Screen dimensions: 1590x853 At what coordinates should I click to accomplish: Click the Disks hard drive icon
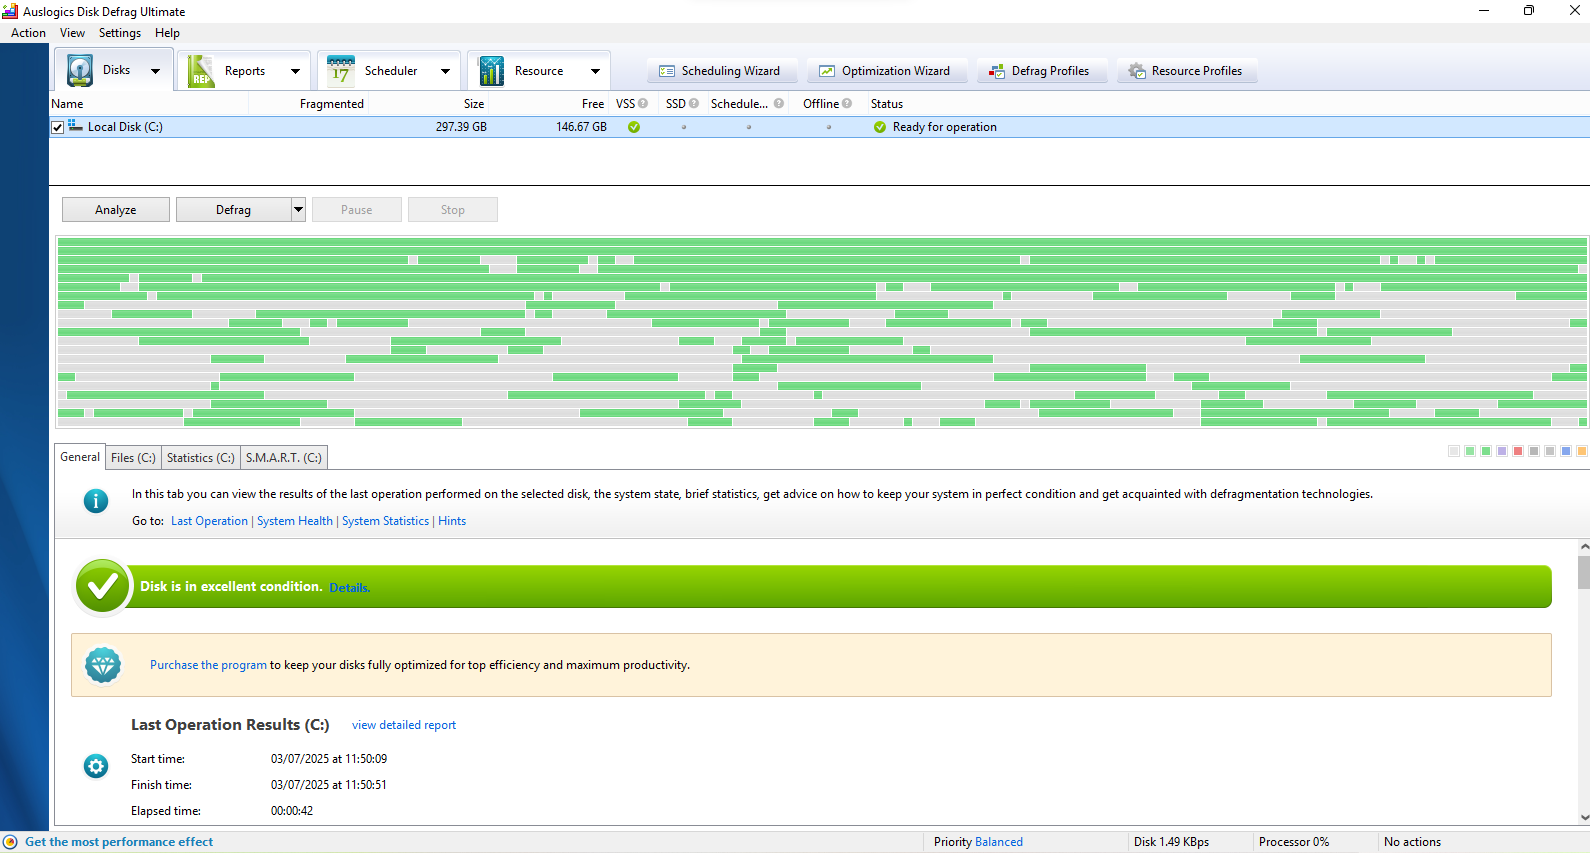(x=80, y=71)
